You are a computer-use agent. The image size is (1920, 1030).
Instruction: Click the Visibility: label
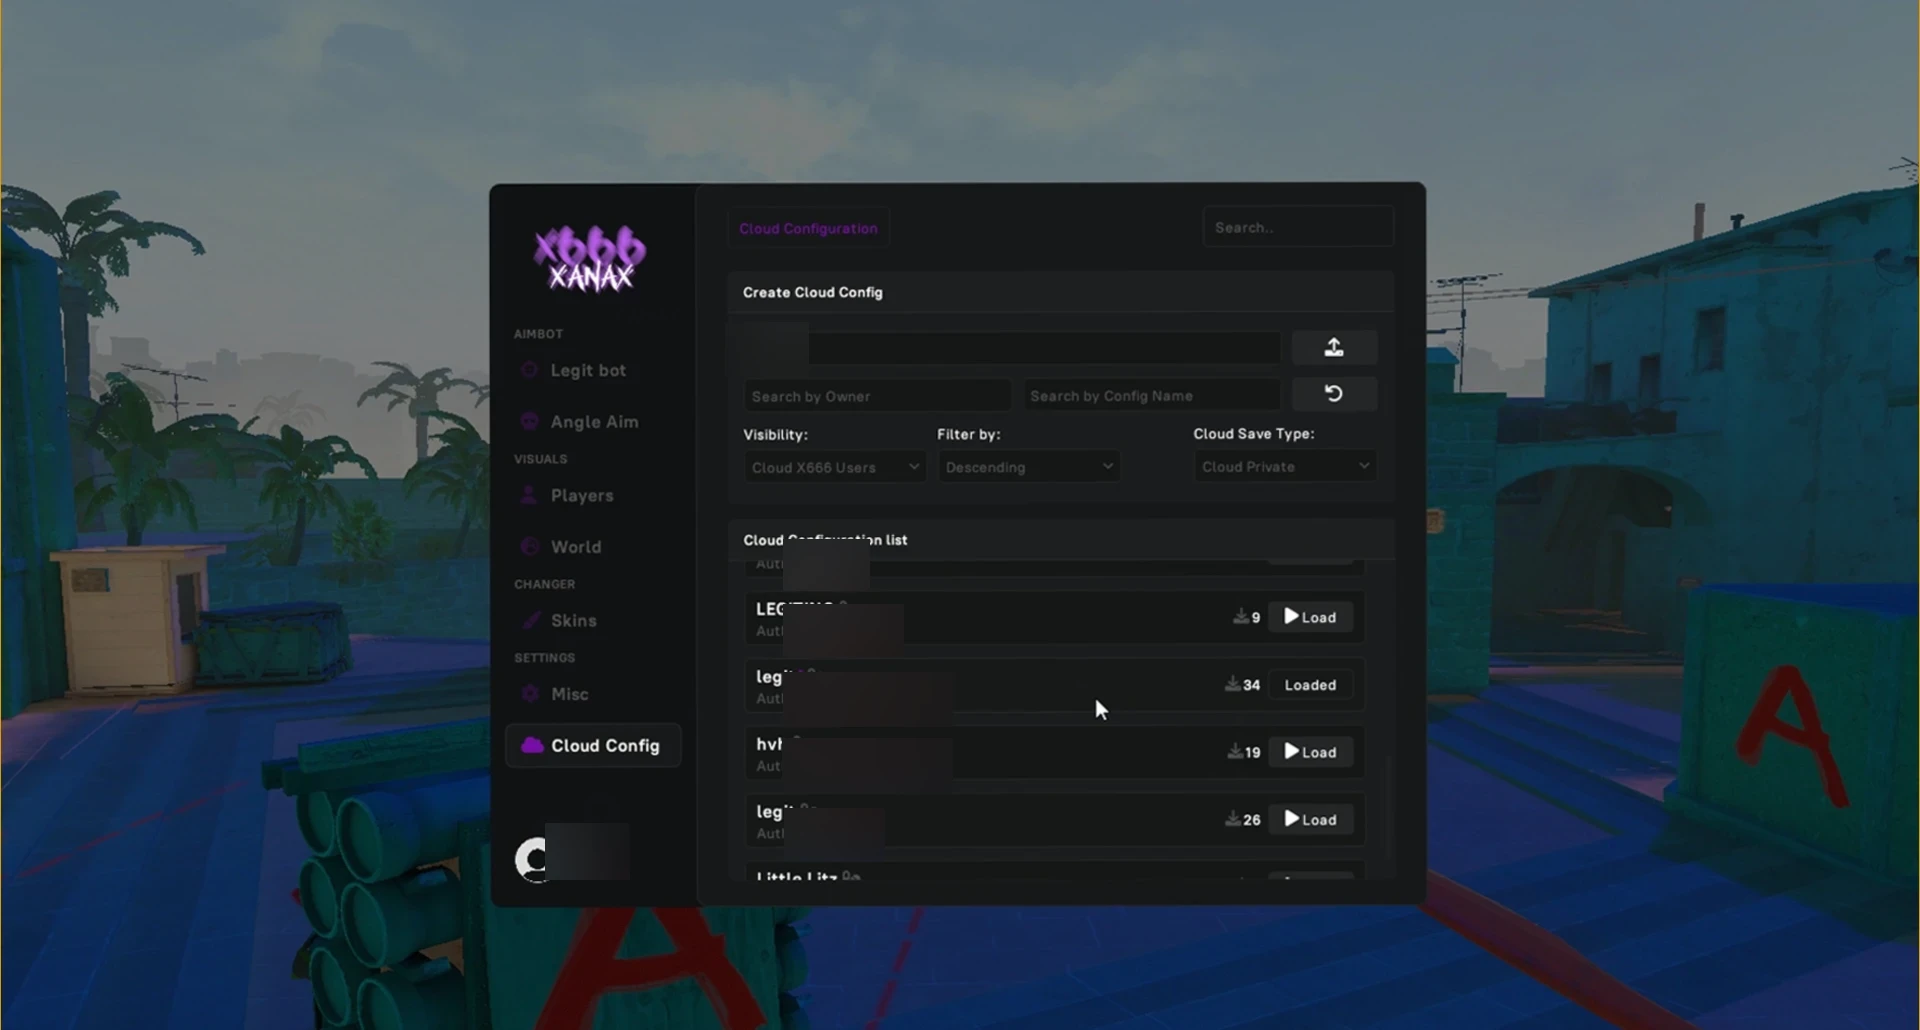[775, 434]
